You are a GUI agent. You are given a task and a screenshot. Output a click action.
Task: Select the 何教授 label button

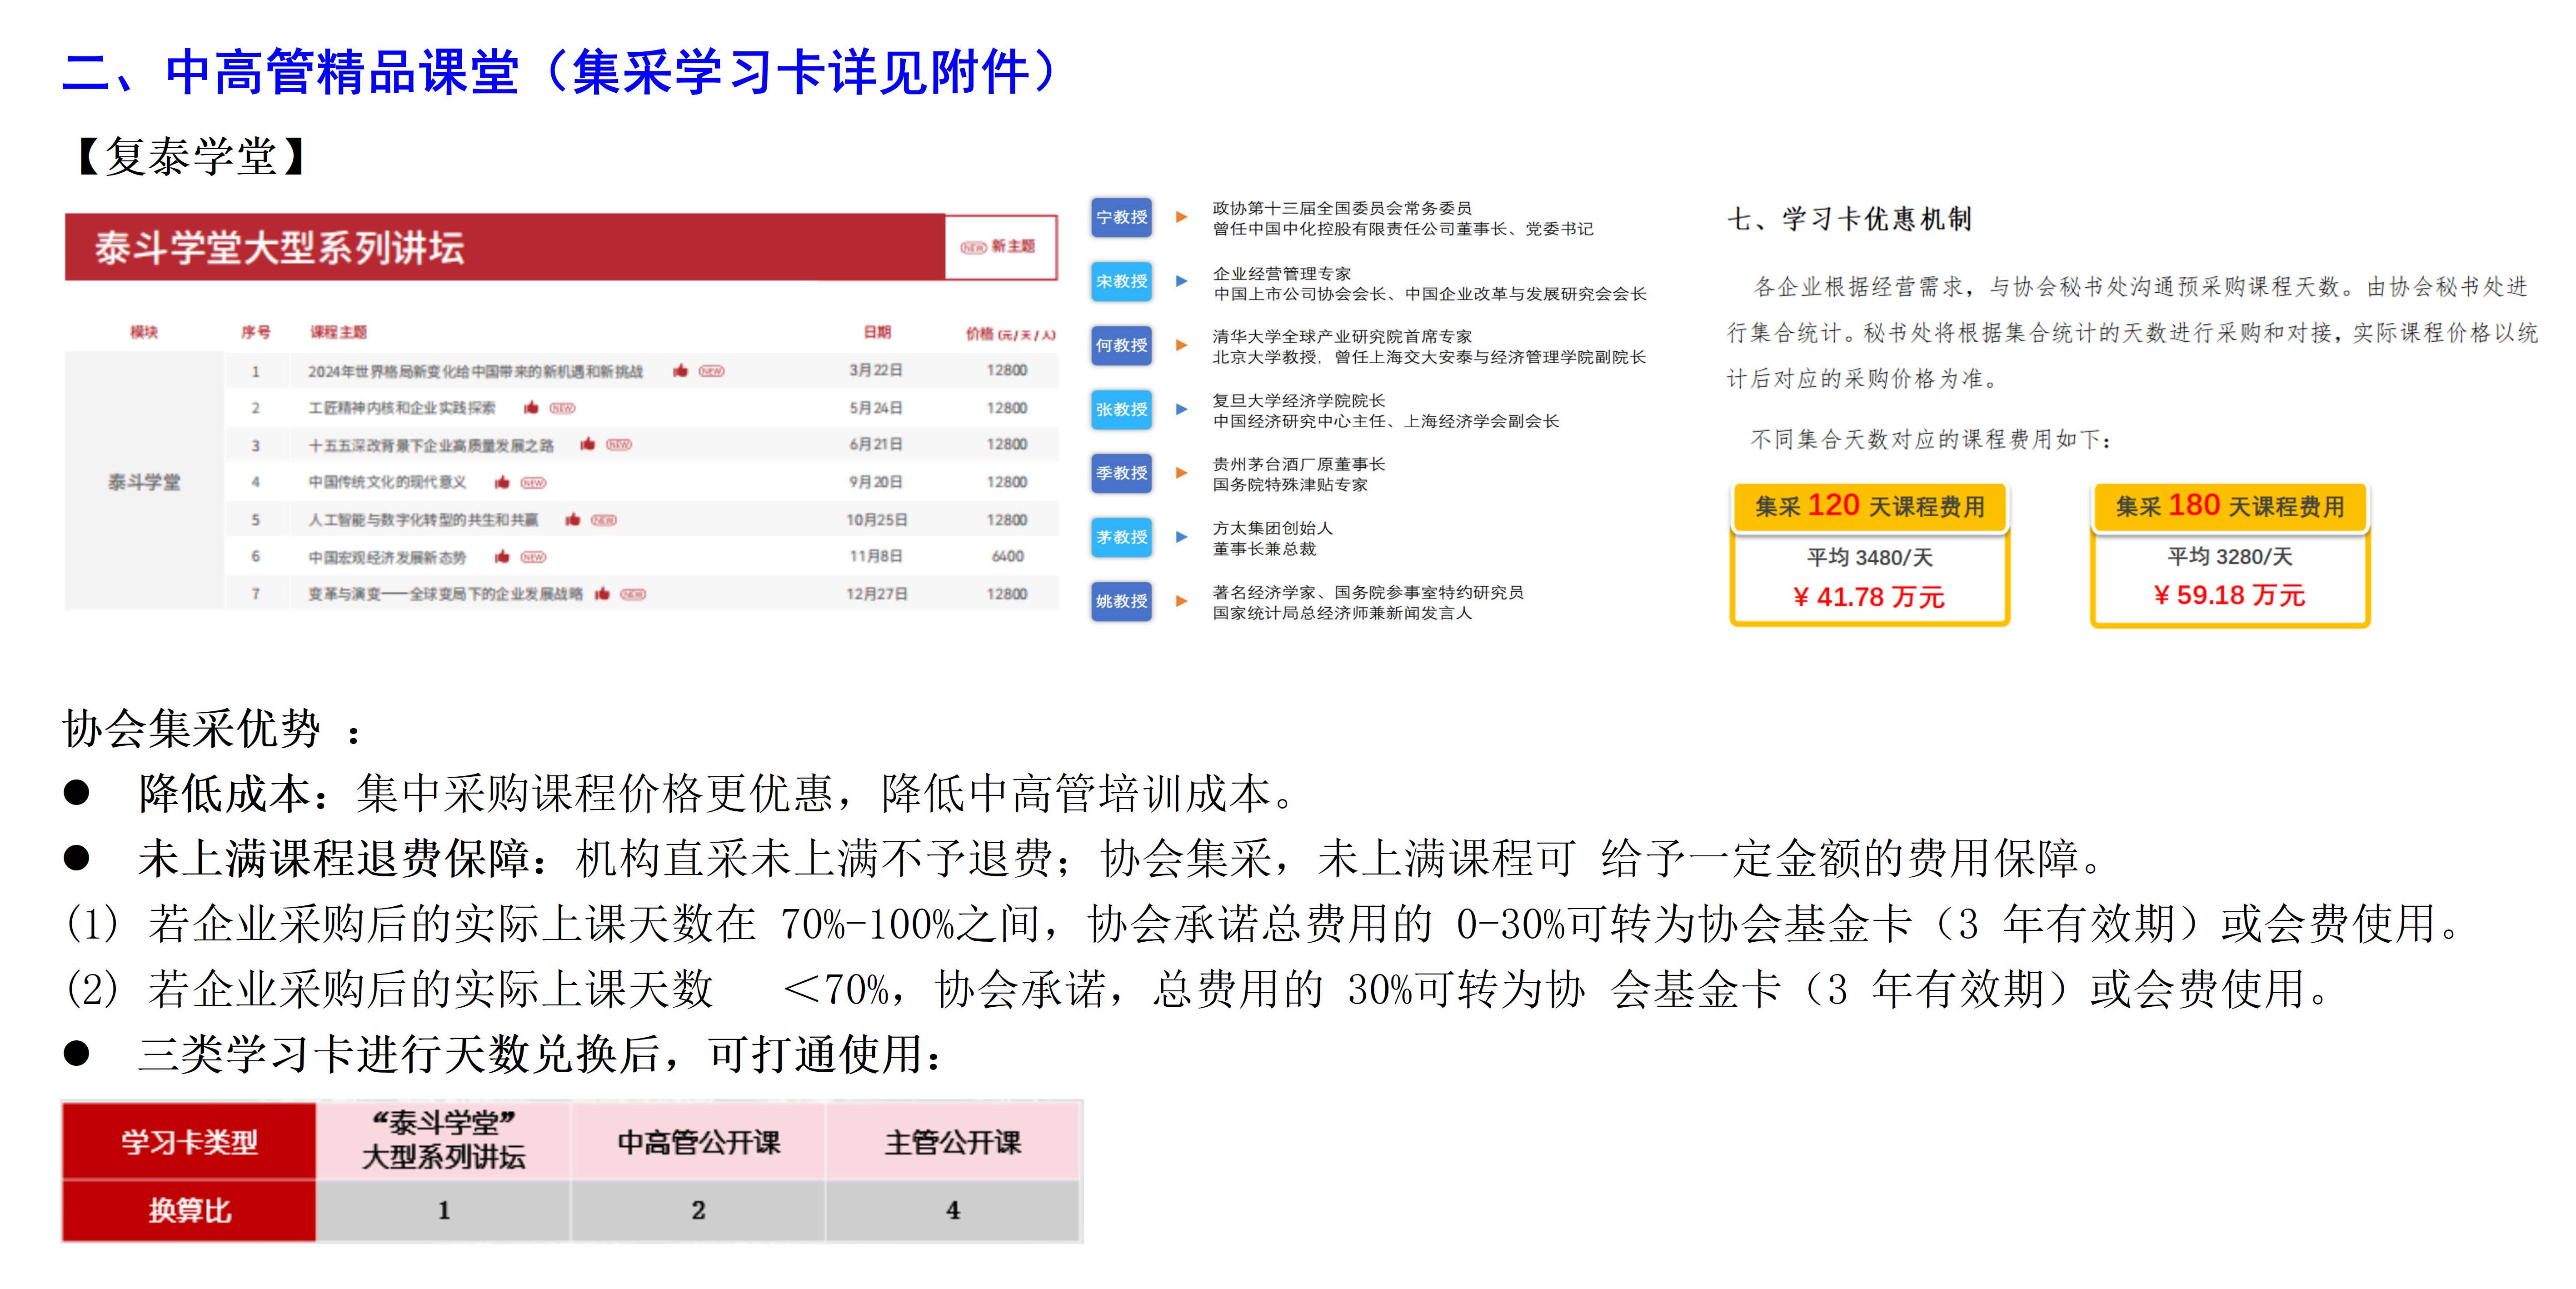point(1121,345)
